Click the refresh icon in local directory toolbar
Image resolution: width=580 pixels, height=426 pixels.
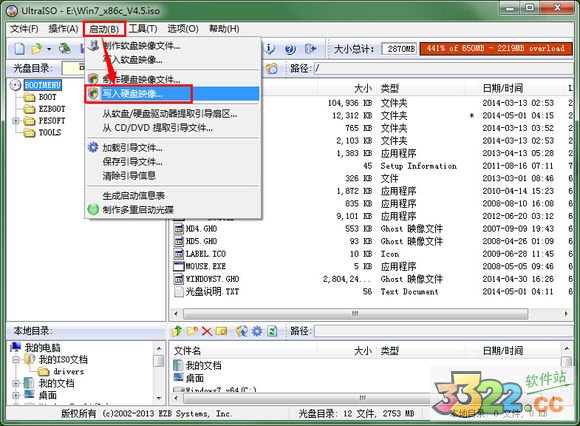tap(272, 331)
